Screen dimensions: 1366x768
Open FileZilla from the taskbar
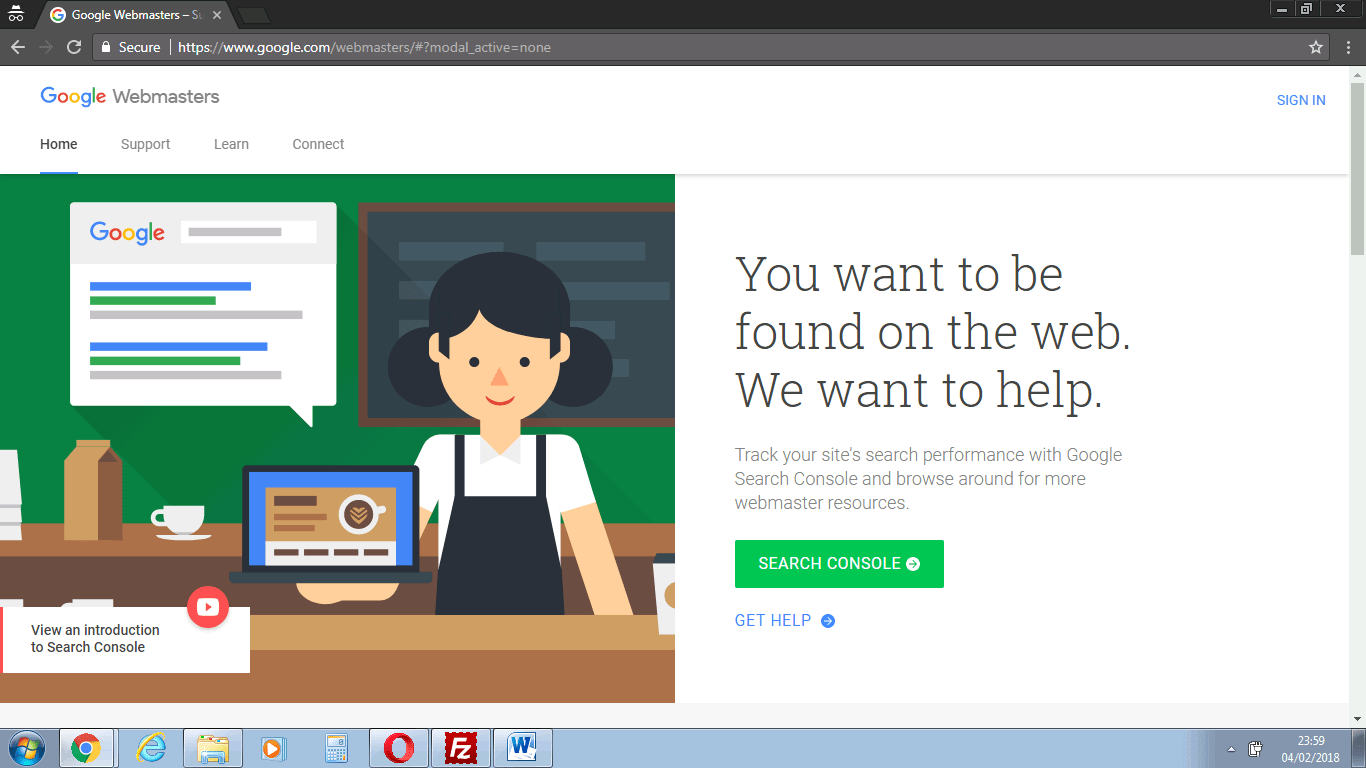pyautogui.click(x=461, y=748)
